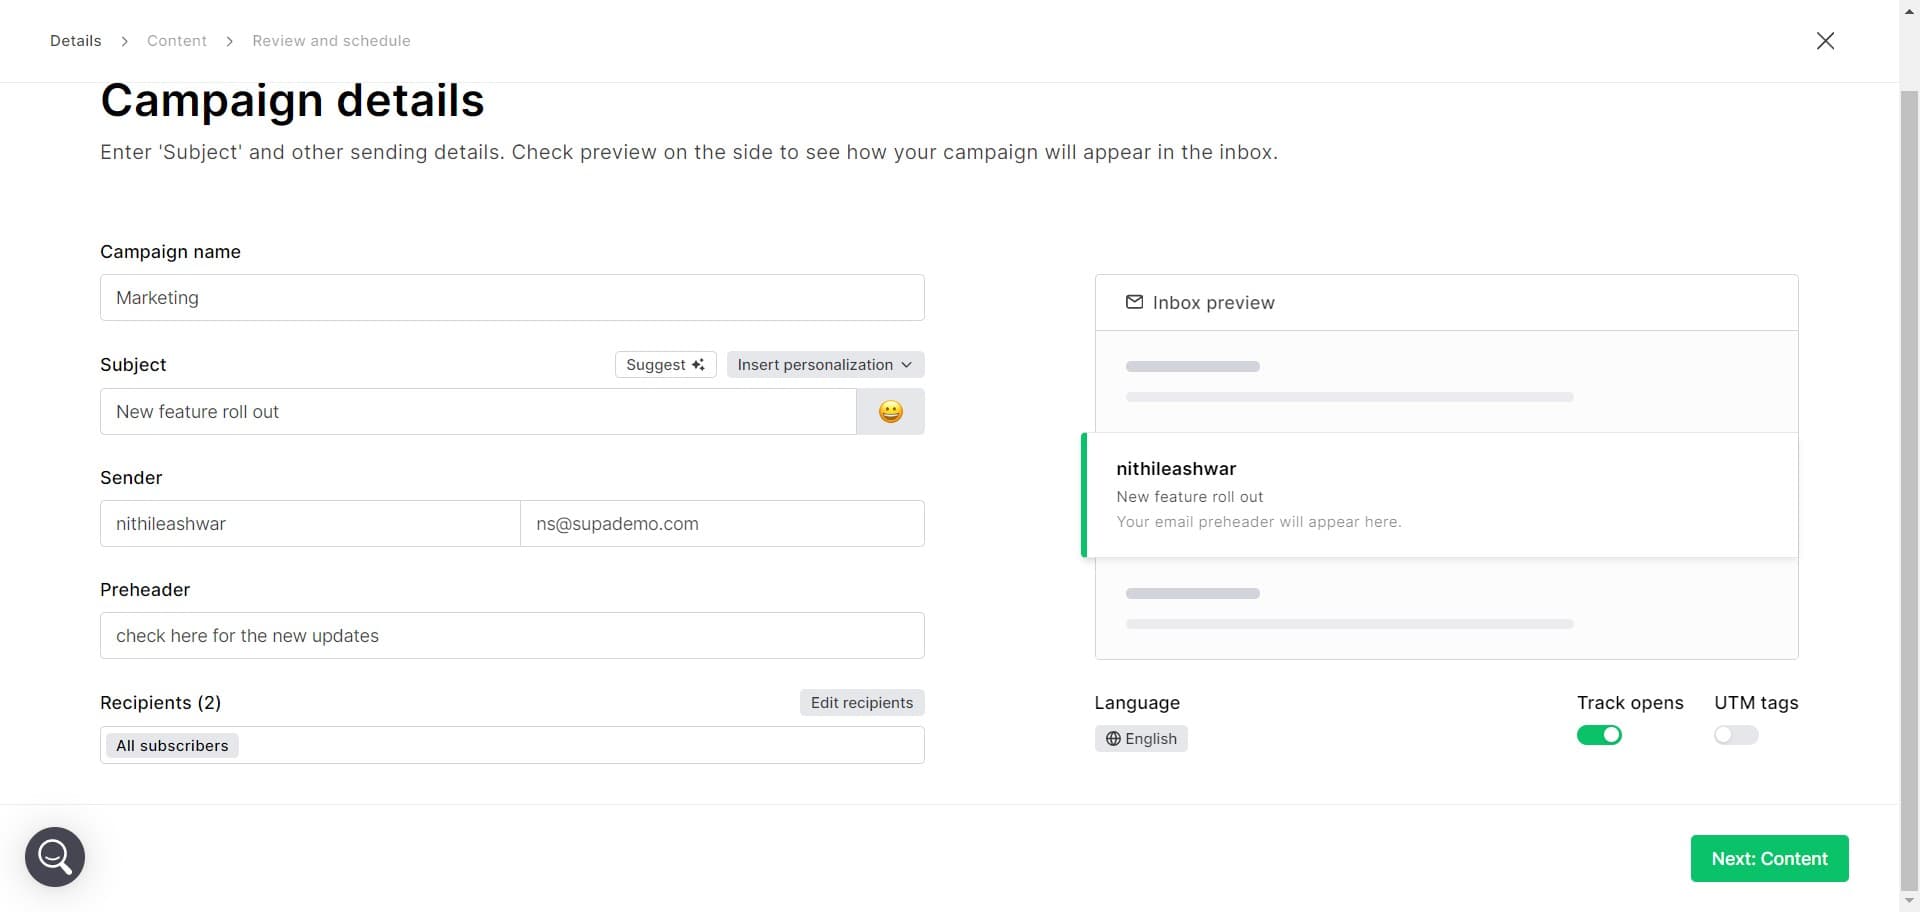
Task: Disable Track opens
Action: click(1599, 734)
